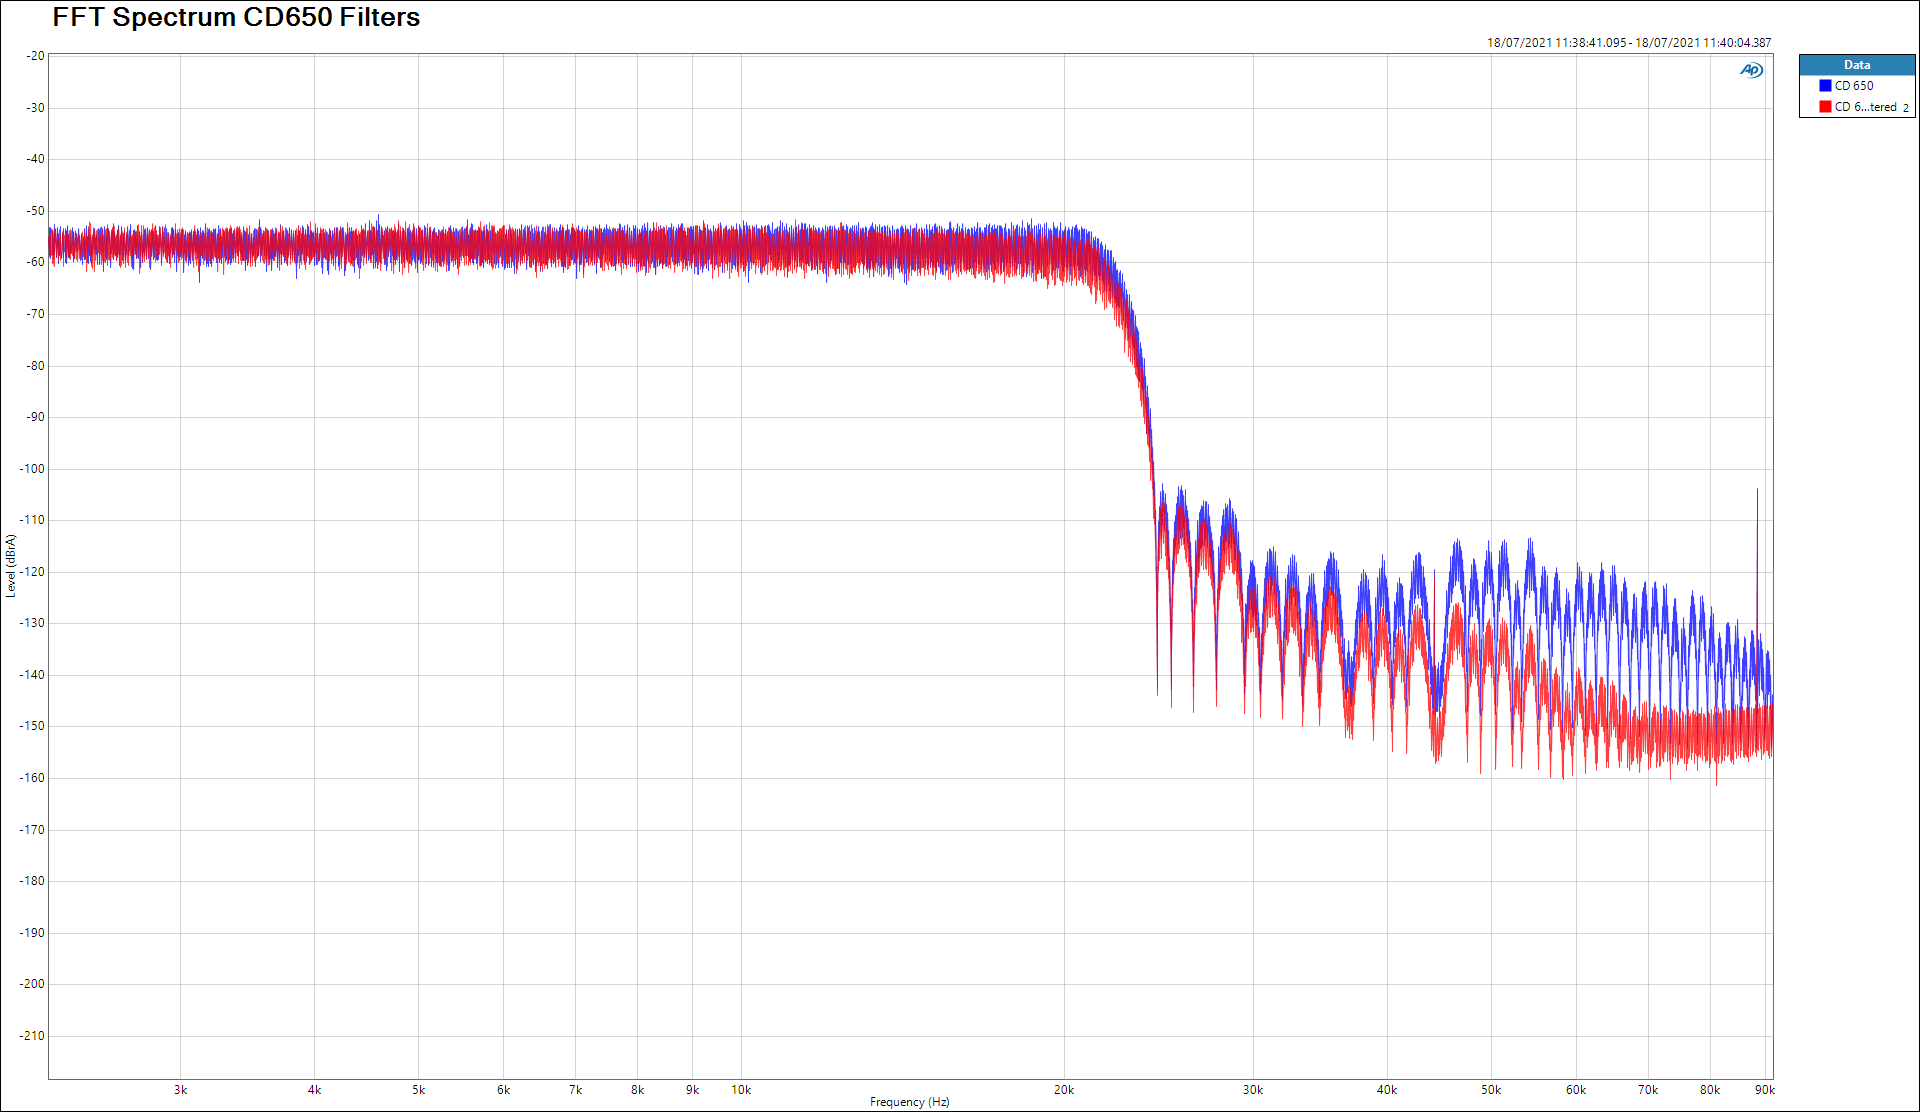Viewport: 1920px width, 1112px height.
Task: Click the 50k tick on frequency axis
Action: click(x=1491, y=1090)
